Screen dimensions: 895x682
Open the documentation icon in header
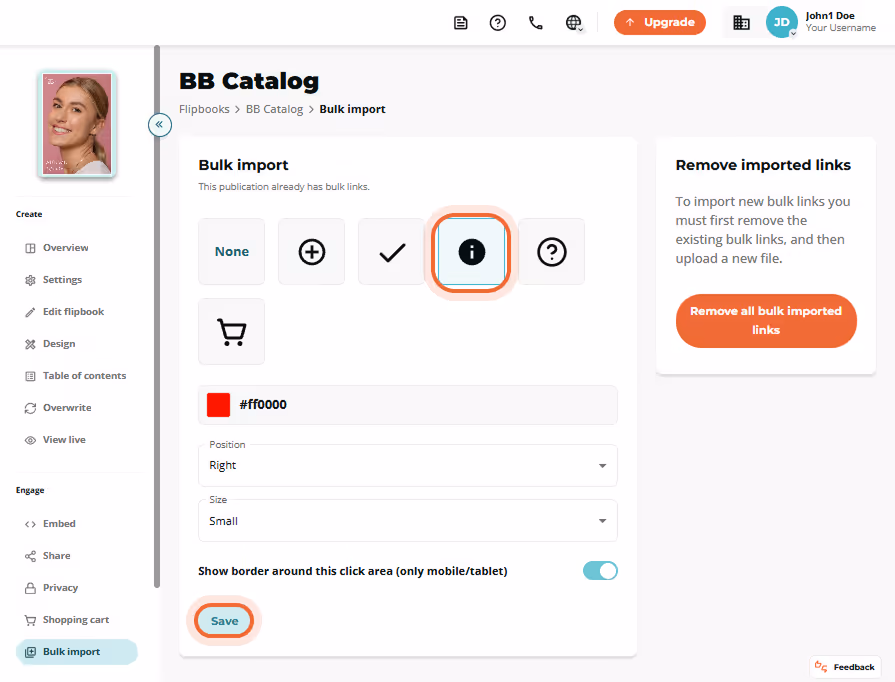pyautogui.click(x=461, y=23)
